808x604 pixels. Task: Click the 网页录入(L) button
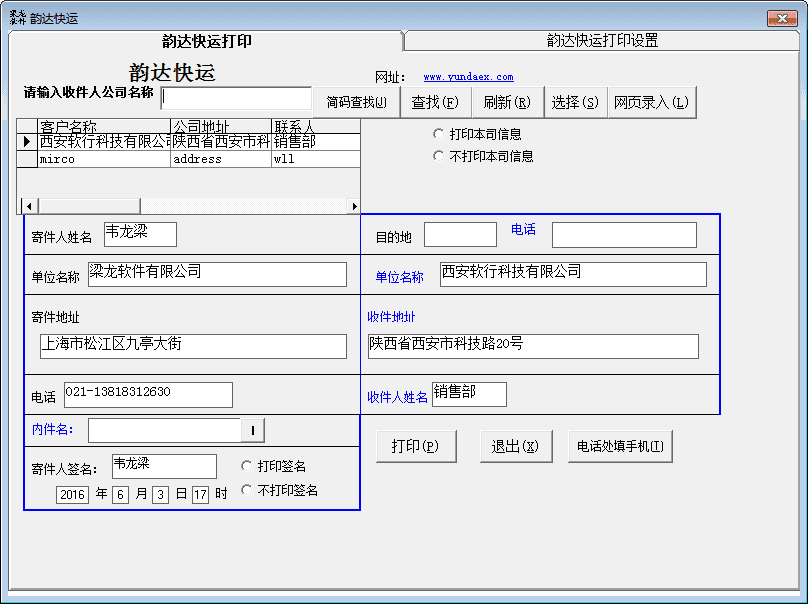[651, 102]
